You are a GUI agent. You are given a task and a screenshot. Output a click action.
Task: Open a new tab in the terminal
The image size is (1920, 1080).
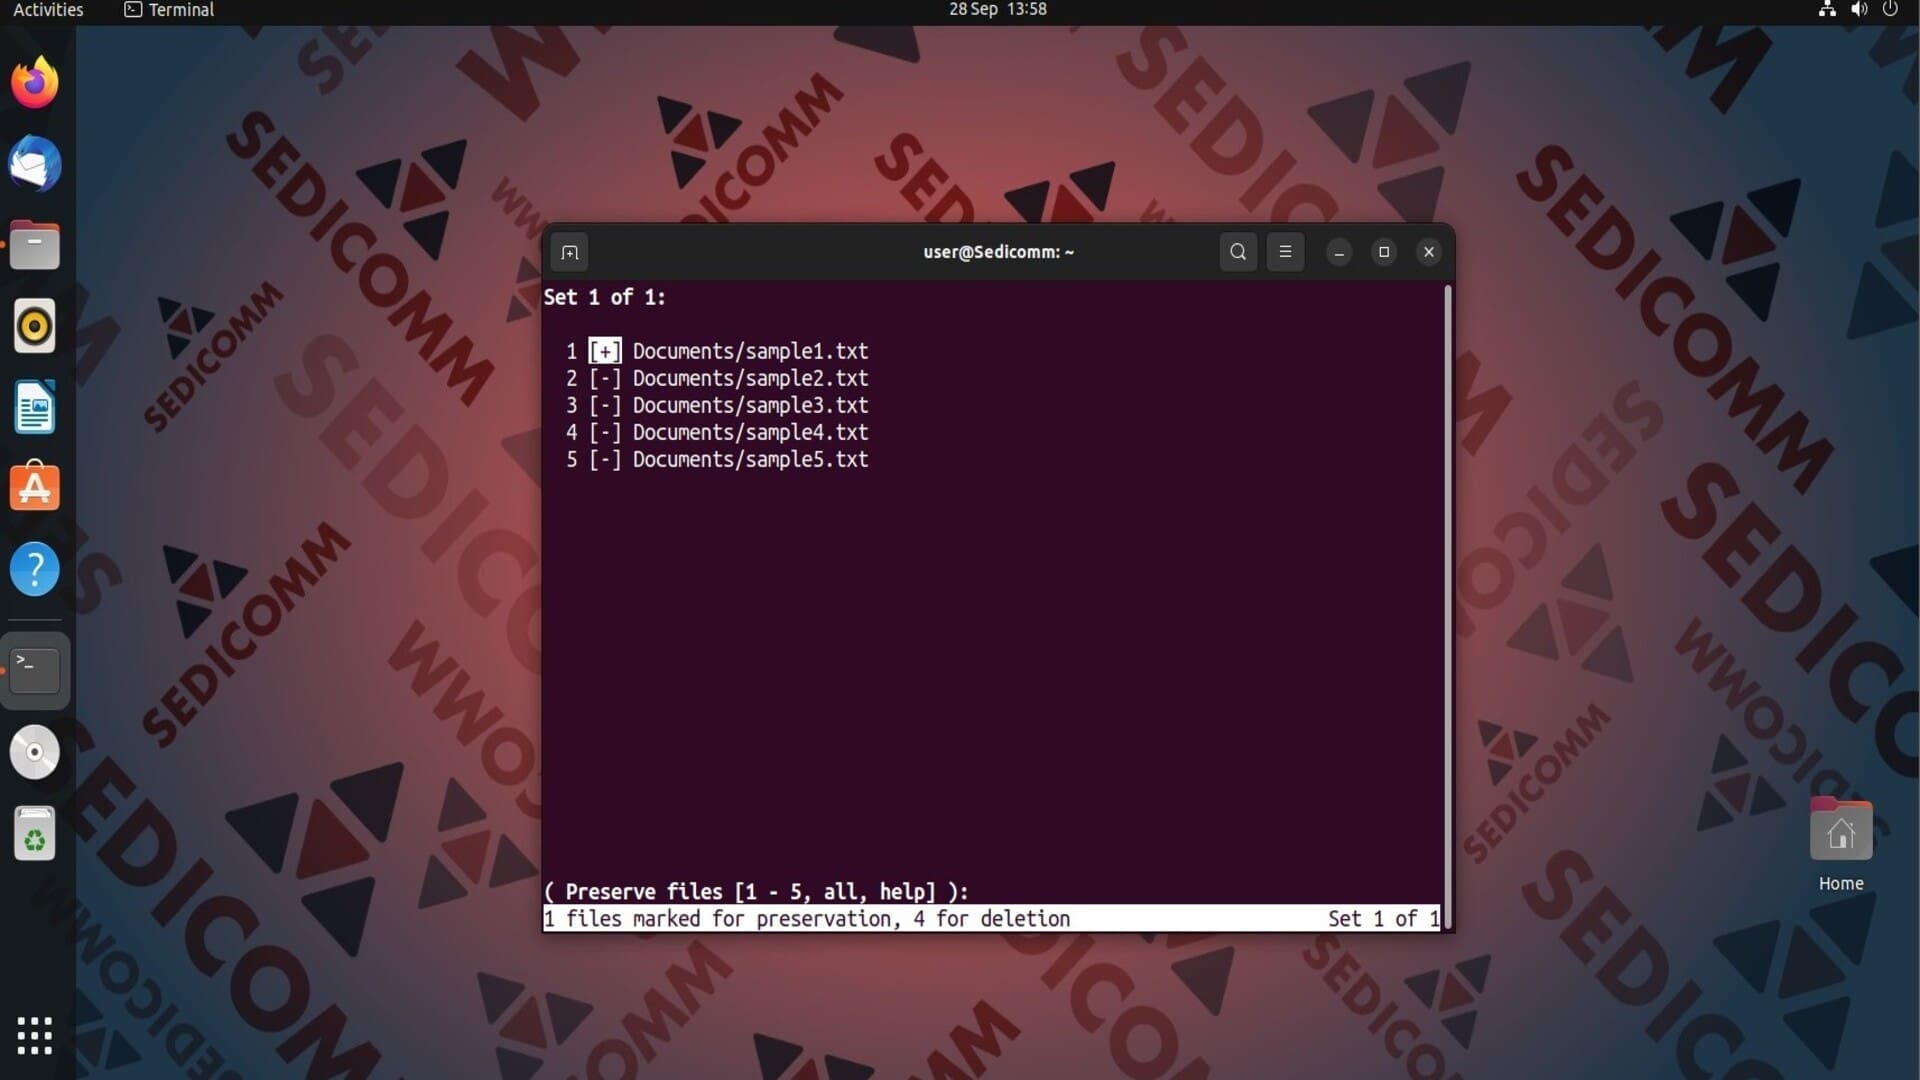pyautogui.click(x=570, y=252)
